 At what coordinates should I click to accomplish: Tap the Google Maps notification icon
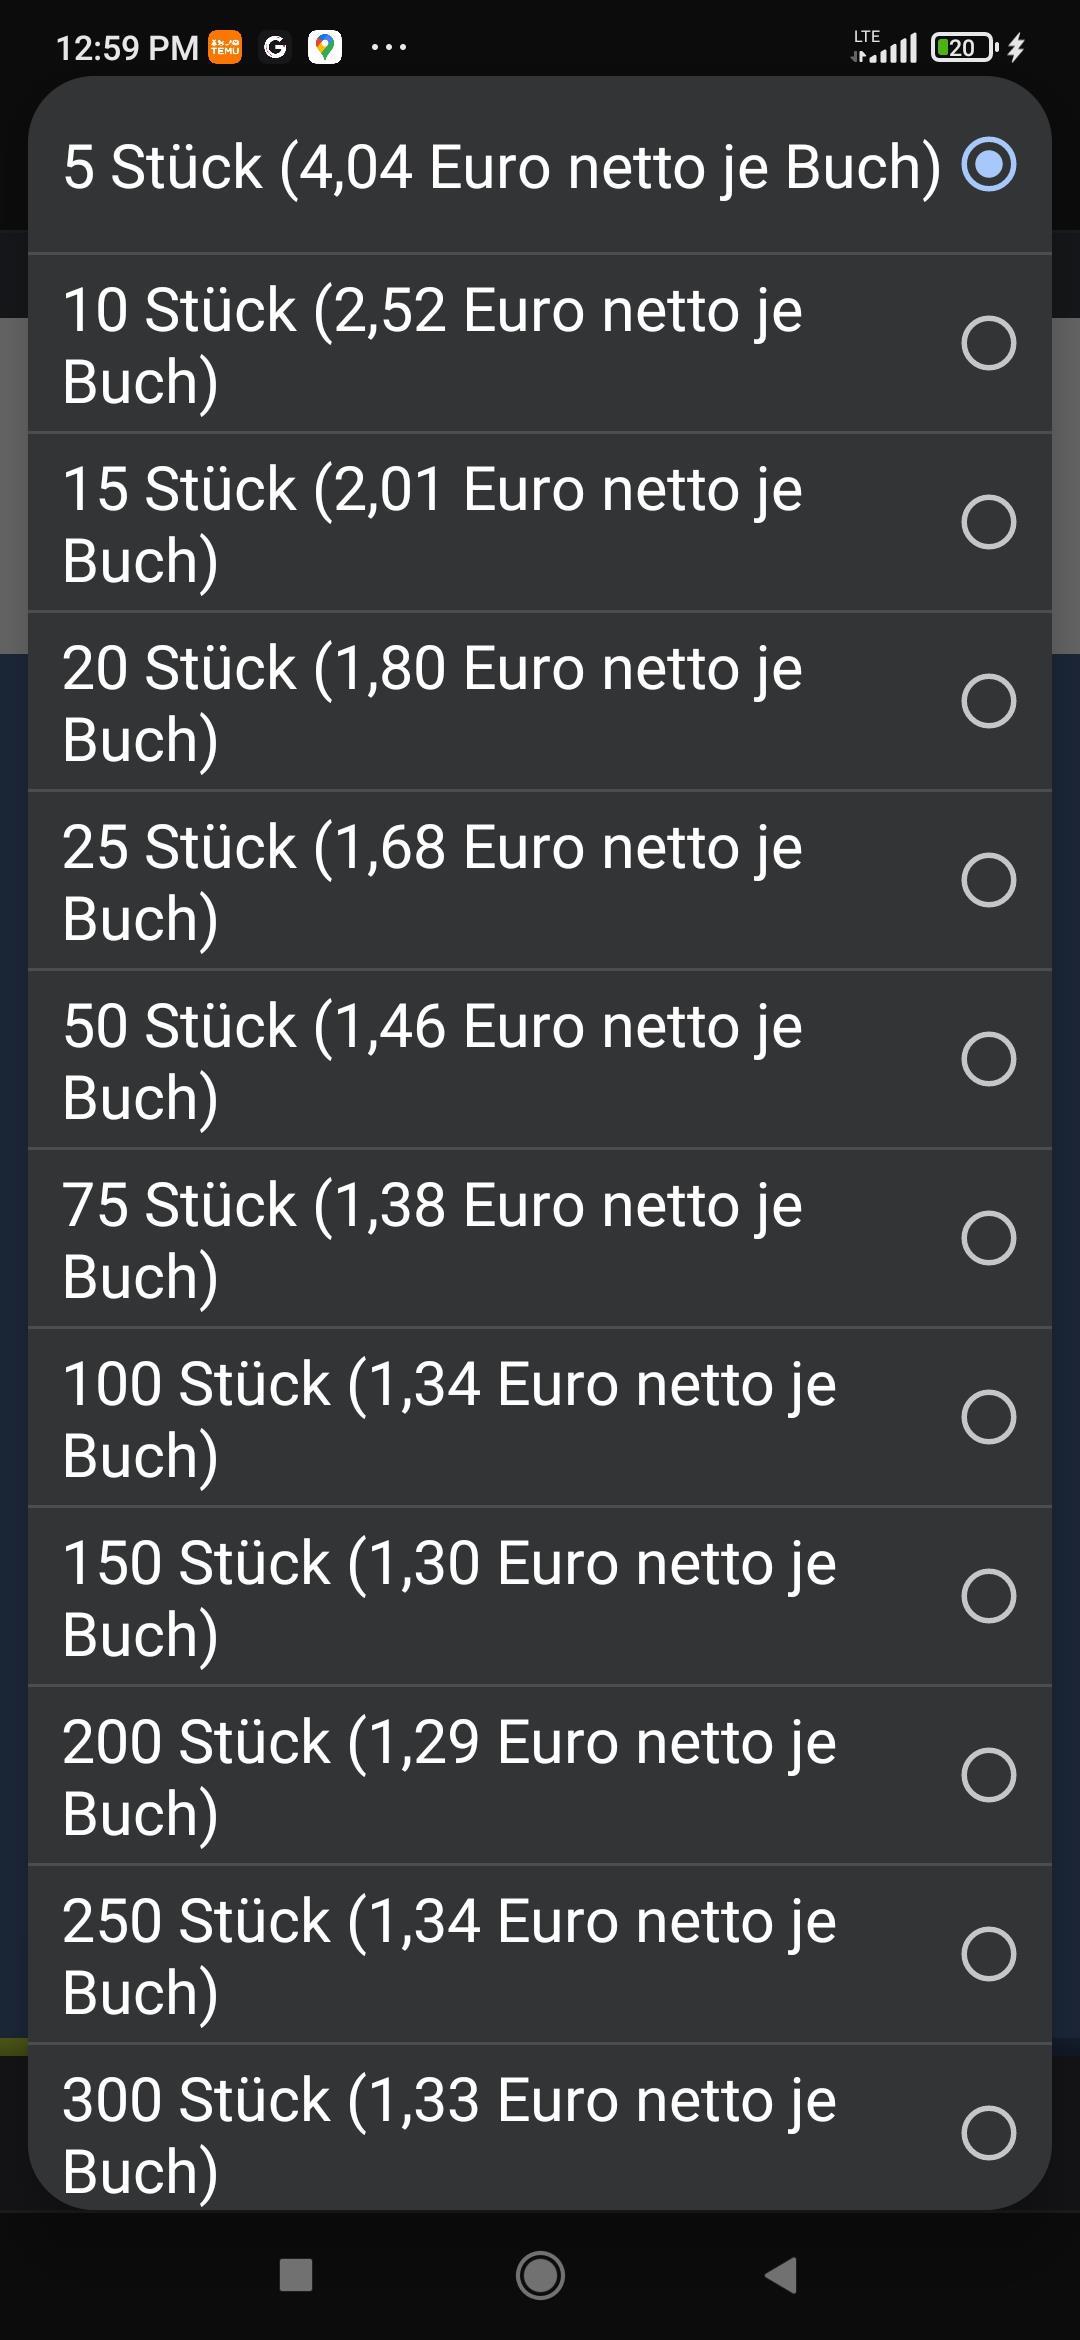[324, 47]
